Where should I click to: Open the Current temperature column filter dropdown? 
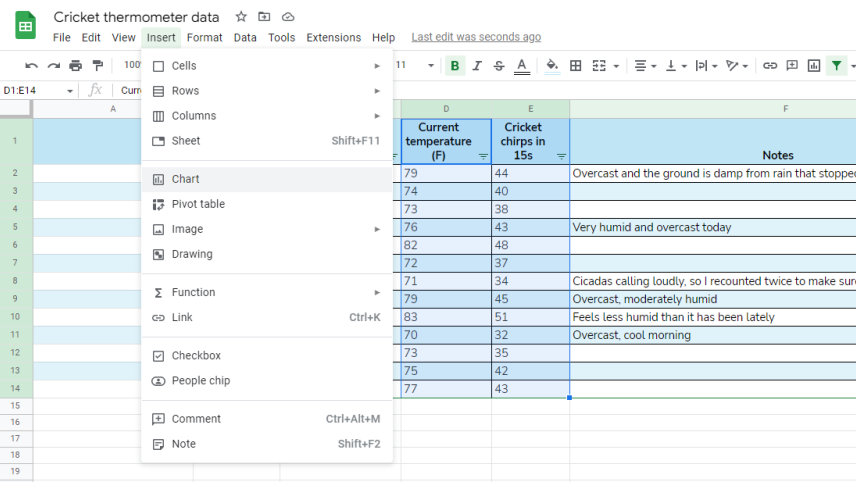[x=483, y=156]
